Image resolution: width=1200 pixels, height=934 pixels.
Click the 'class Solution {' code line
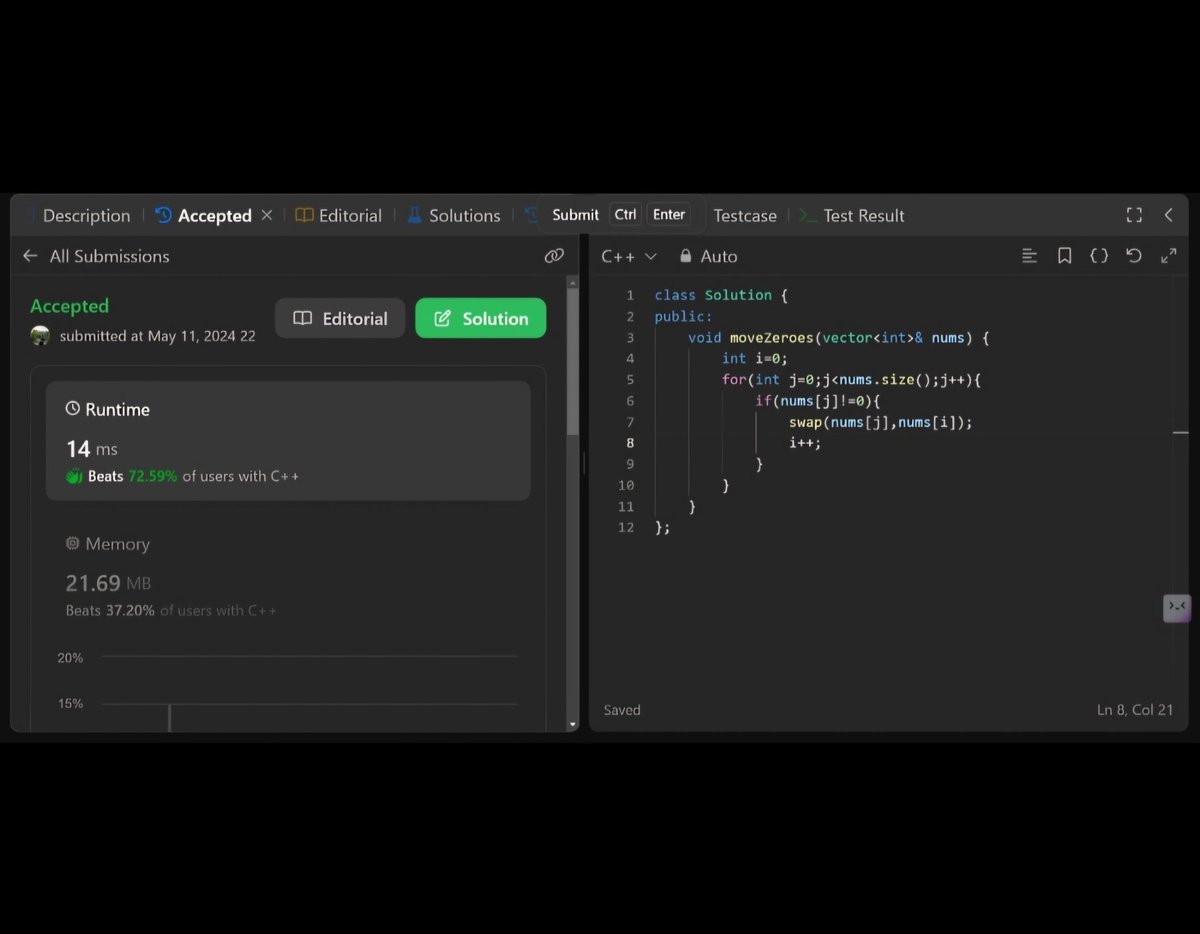point(721,295)
